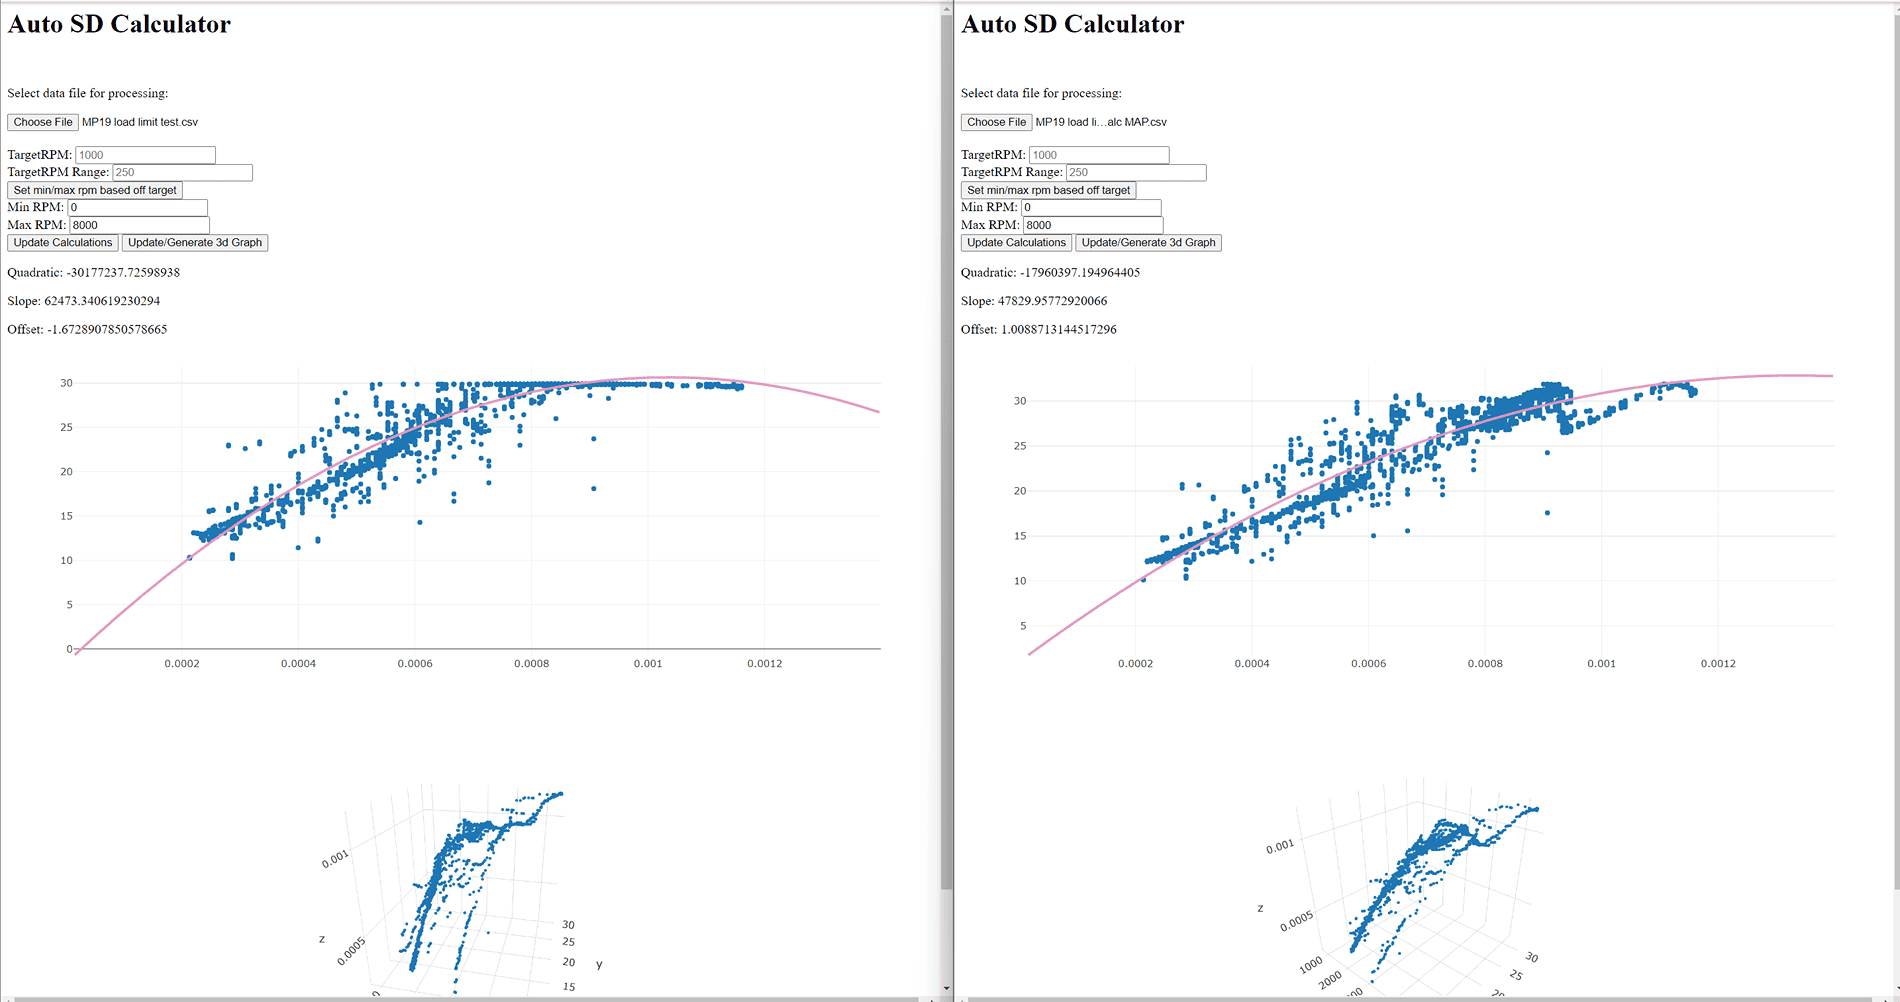The width and height of the screenshot is (1900, 1002).
Task: Click the left pane vertical scrollbar
Action: point(946,450)
